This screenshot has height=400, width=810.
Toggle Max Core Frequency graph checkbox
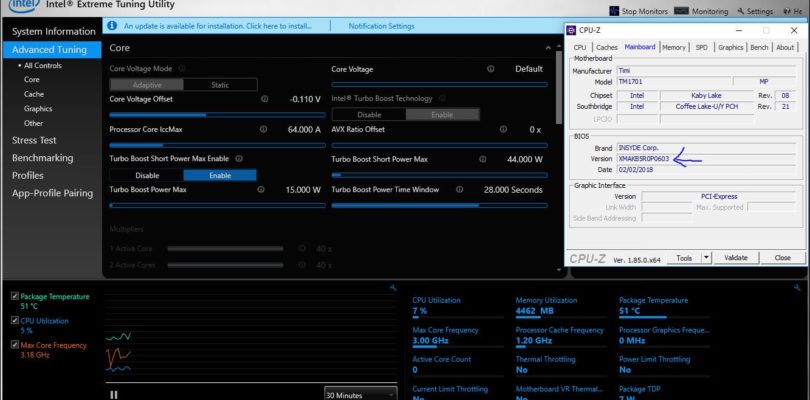point(15,345)
